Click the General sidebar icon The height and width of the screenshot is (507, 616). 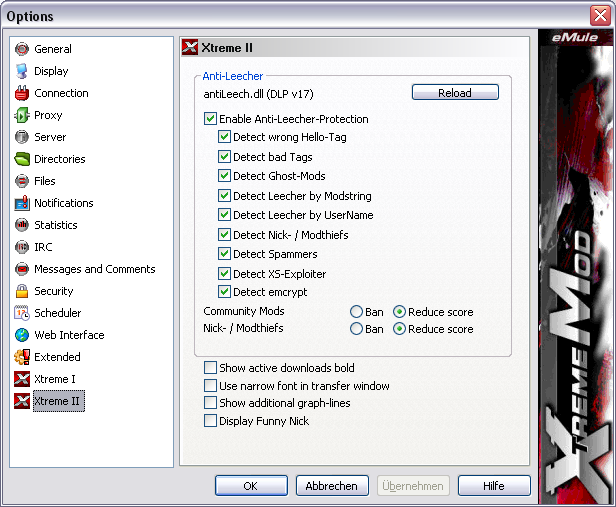22,49
